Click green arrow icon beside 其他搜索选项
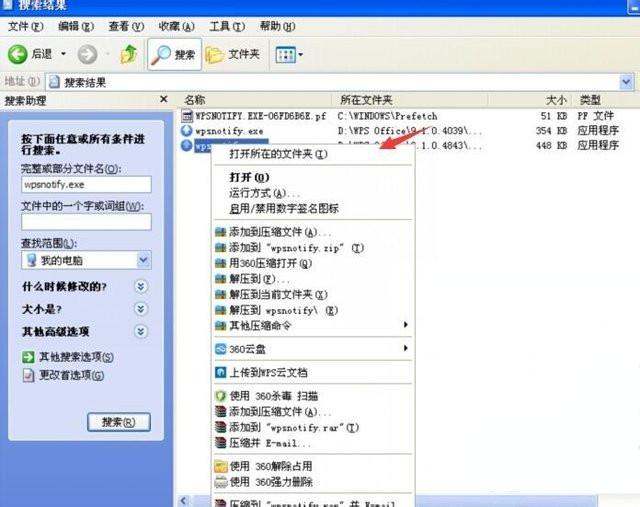Viewport: 640px width, 507px height. pos(28,357)
